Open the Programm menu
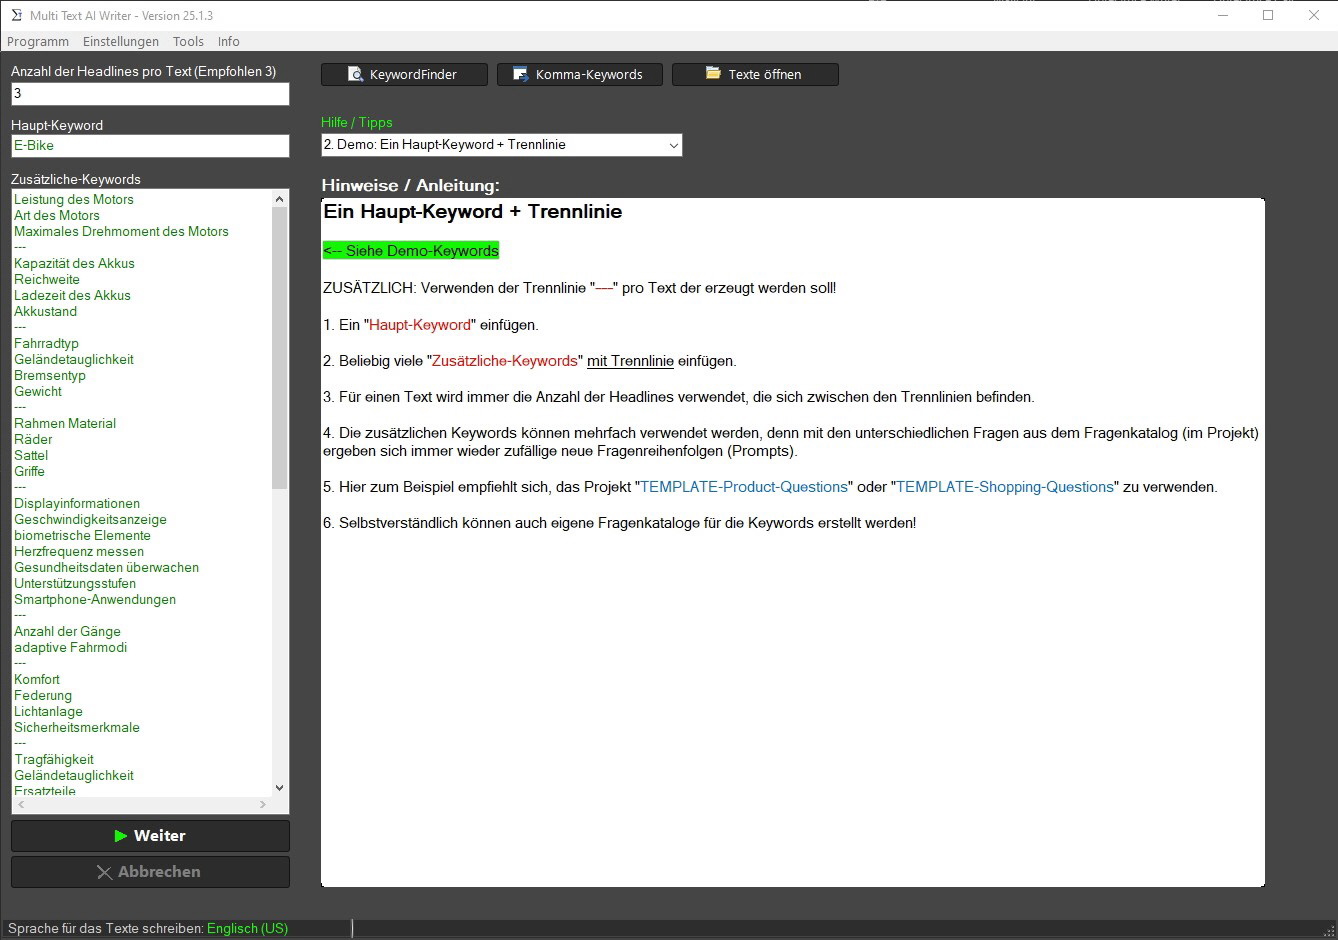This screenshot has width=1338, height=940. coord(38,41)
